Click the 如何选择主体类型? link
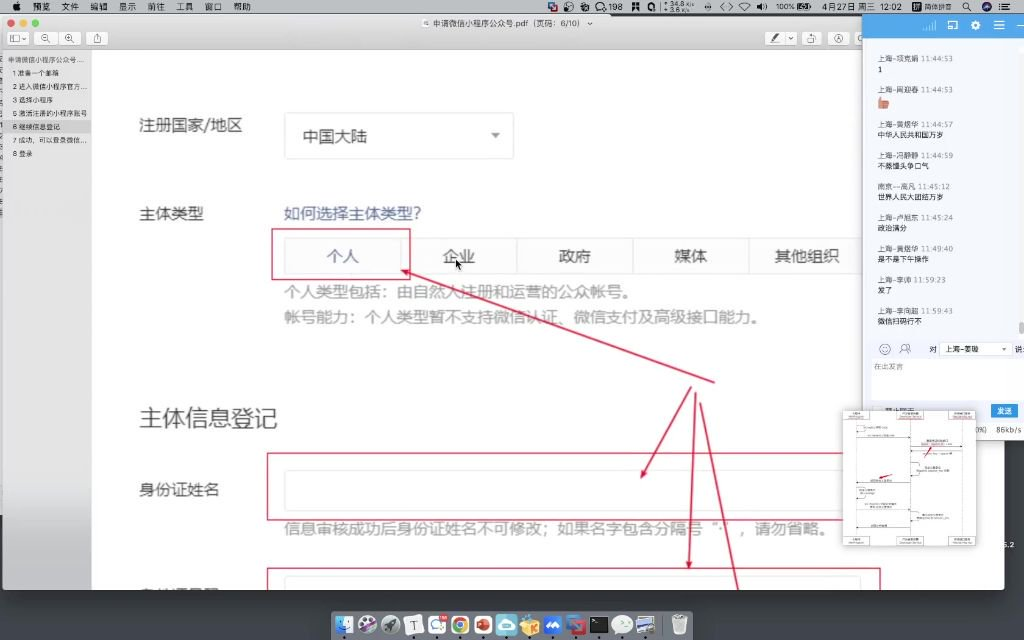This screenshot has width=1024, height=640. point(353,214)
